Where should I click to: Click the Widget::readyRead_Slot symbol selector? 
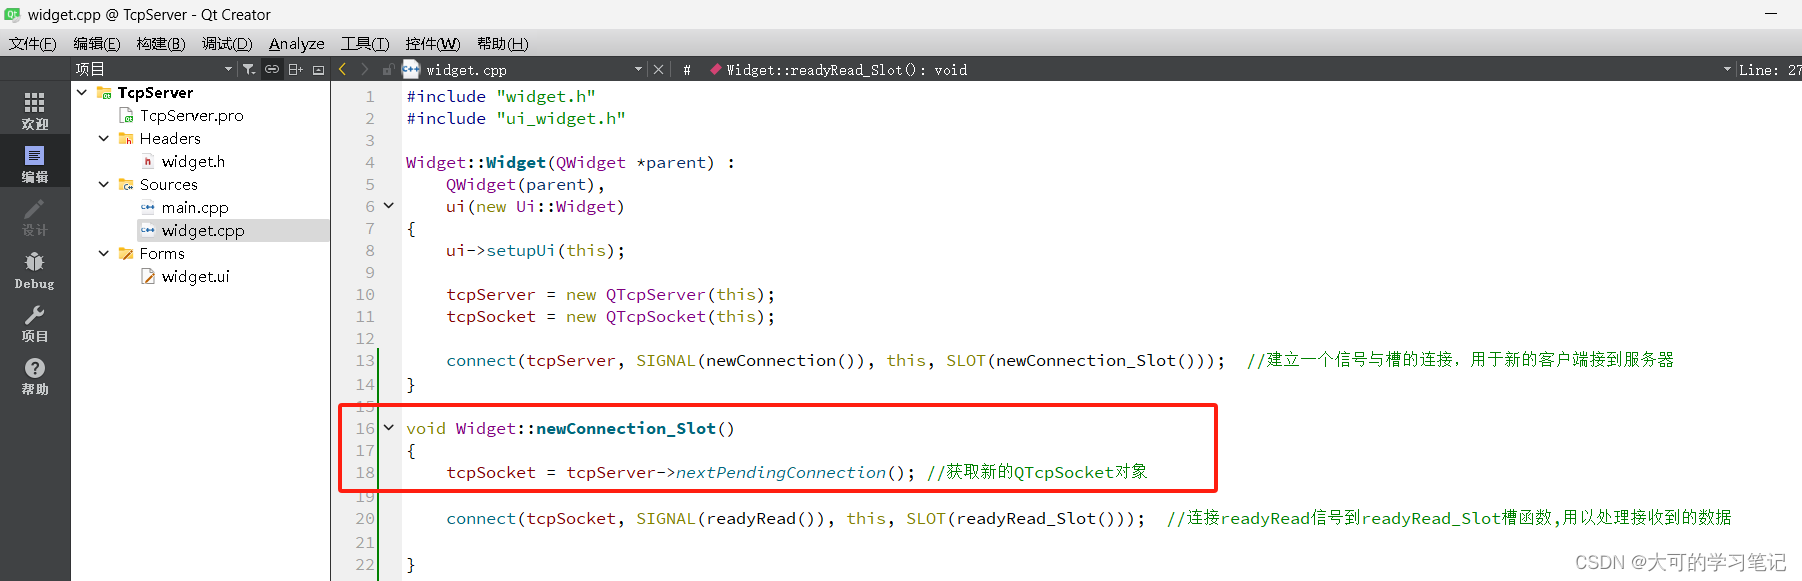(x=846, y=70)
